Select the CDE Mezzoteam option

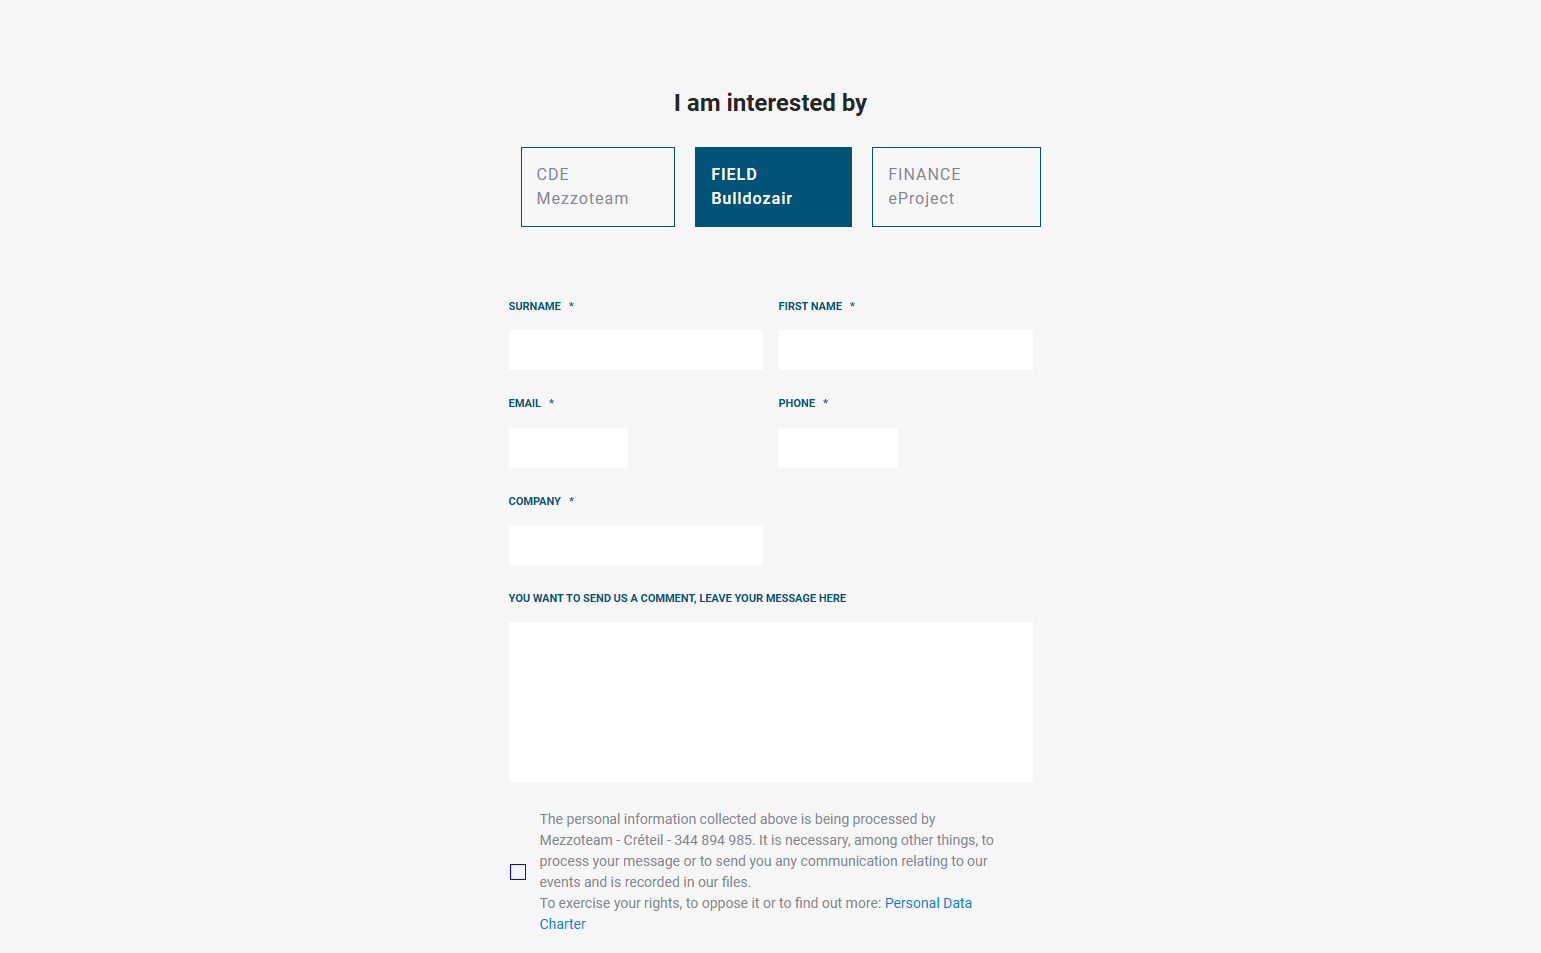pos(597,187)
